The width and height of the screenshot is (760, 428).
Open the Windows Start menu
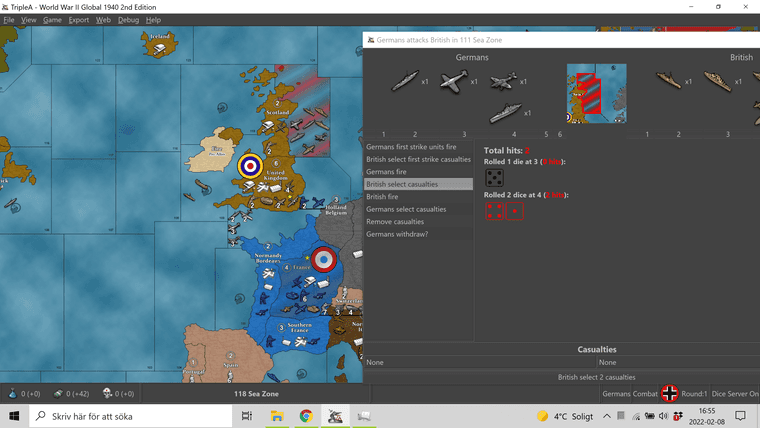14,416
